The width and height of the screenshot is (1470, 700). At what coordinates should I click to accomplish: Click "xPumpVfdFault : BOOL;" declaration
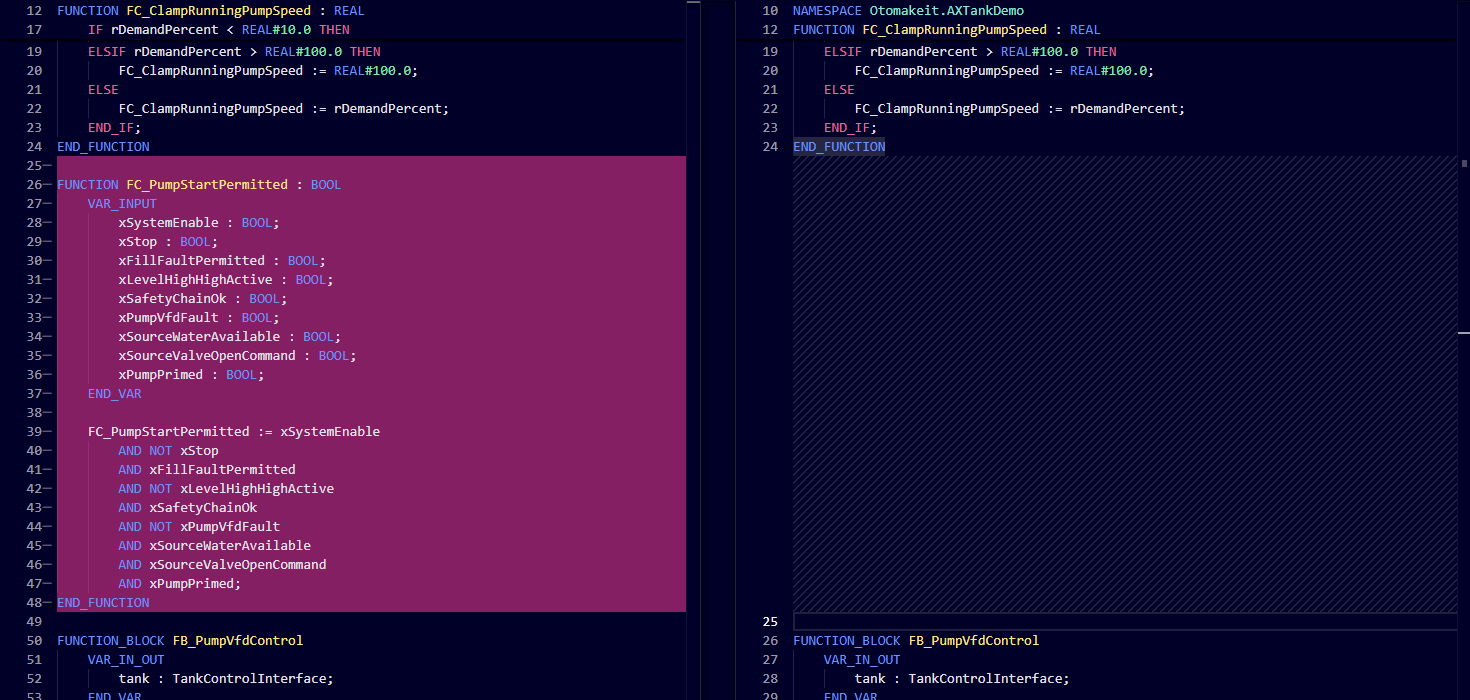pyautogui.click(x=199, y=317)
